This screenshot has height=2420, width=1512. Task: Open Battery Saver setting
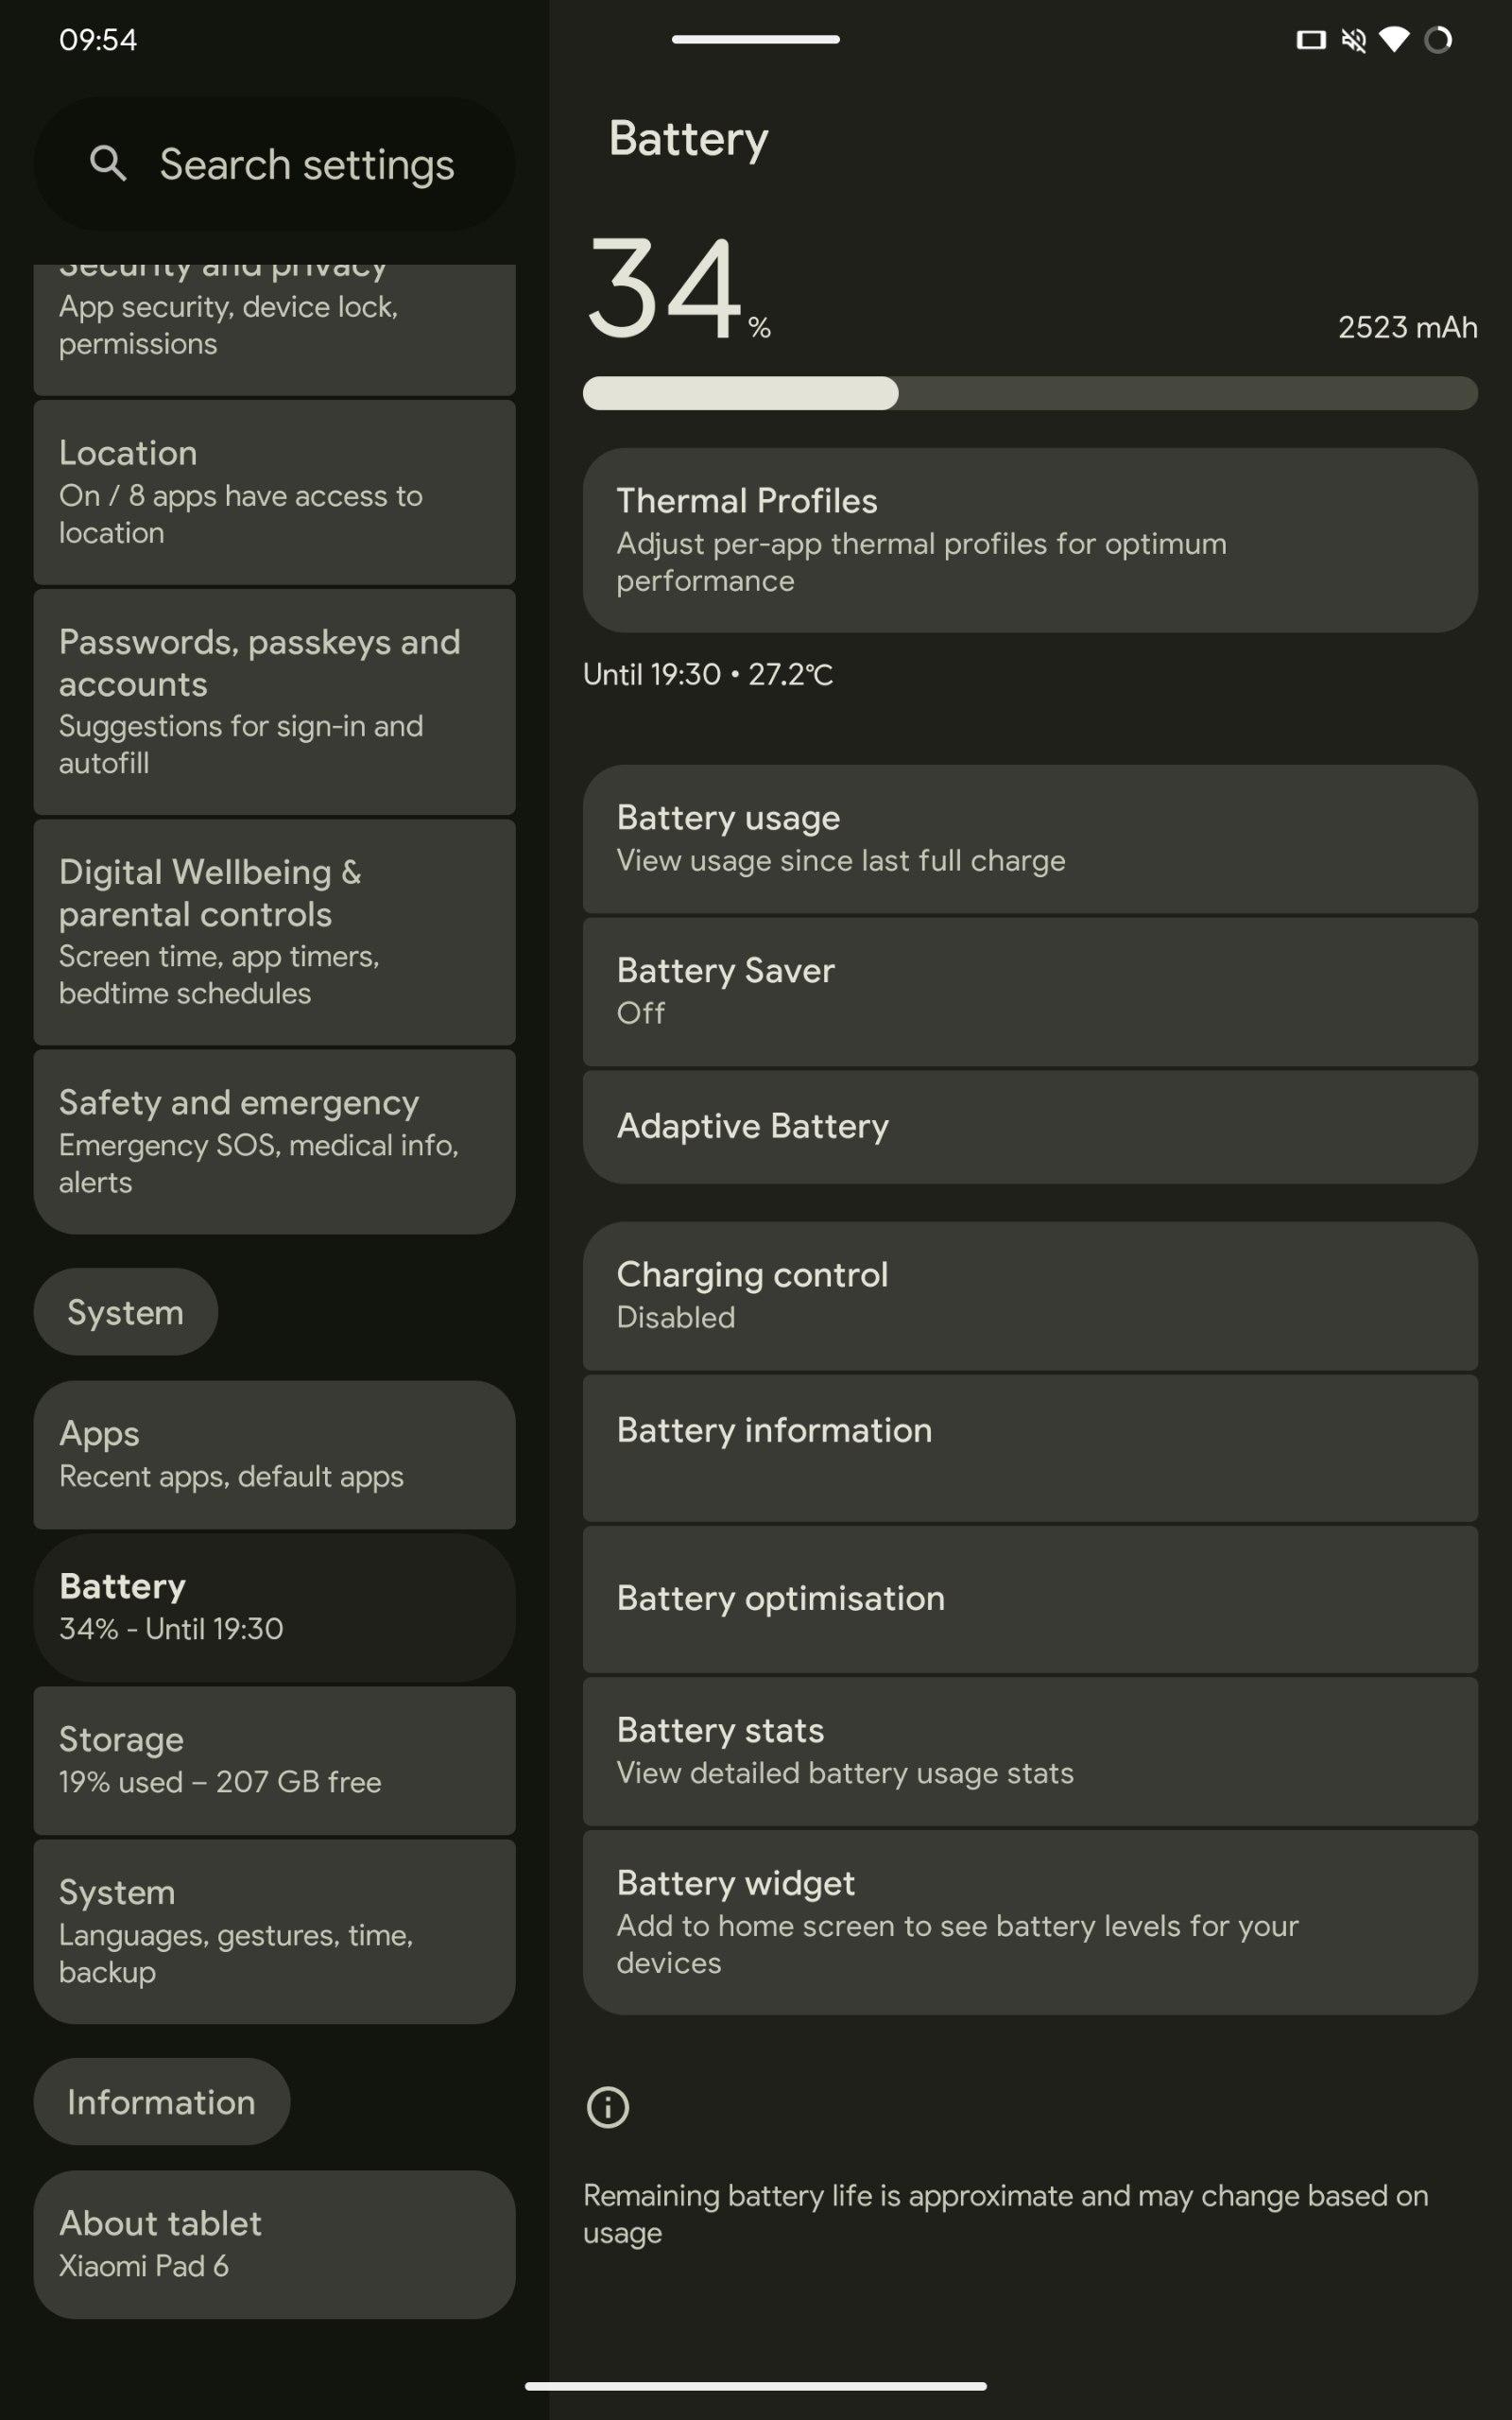(1030, 991)
